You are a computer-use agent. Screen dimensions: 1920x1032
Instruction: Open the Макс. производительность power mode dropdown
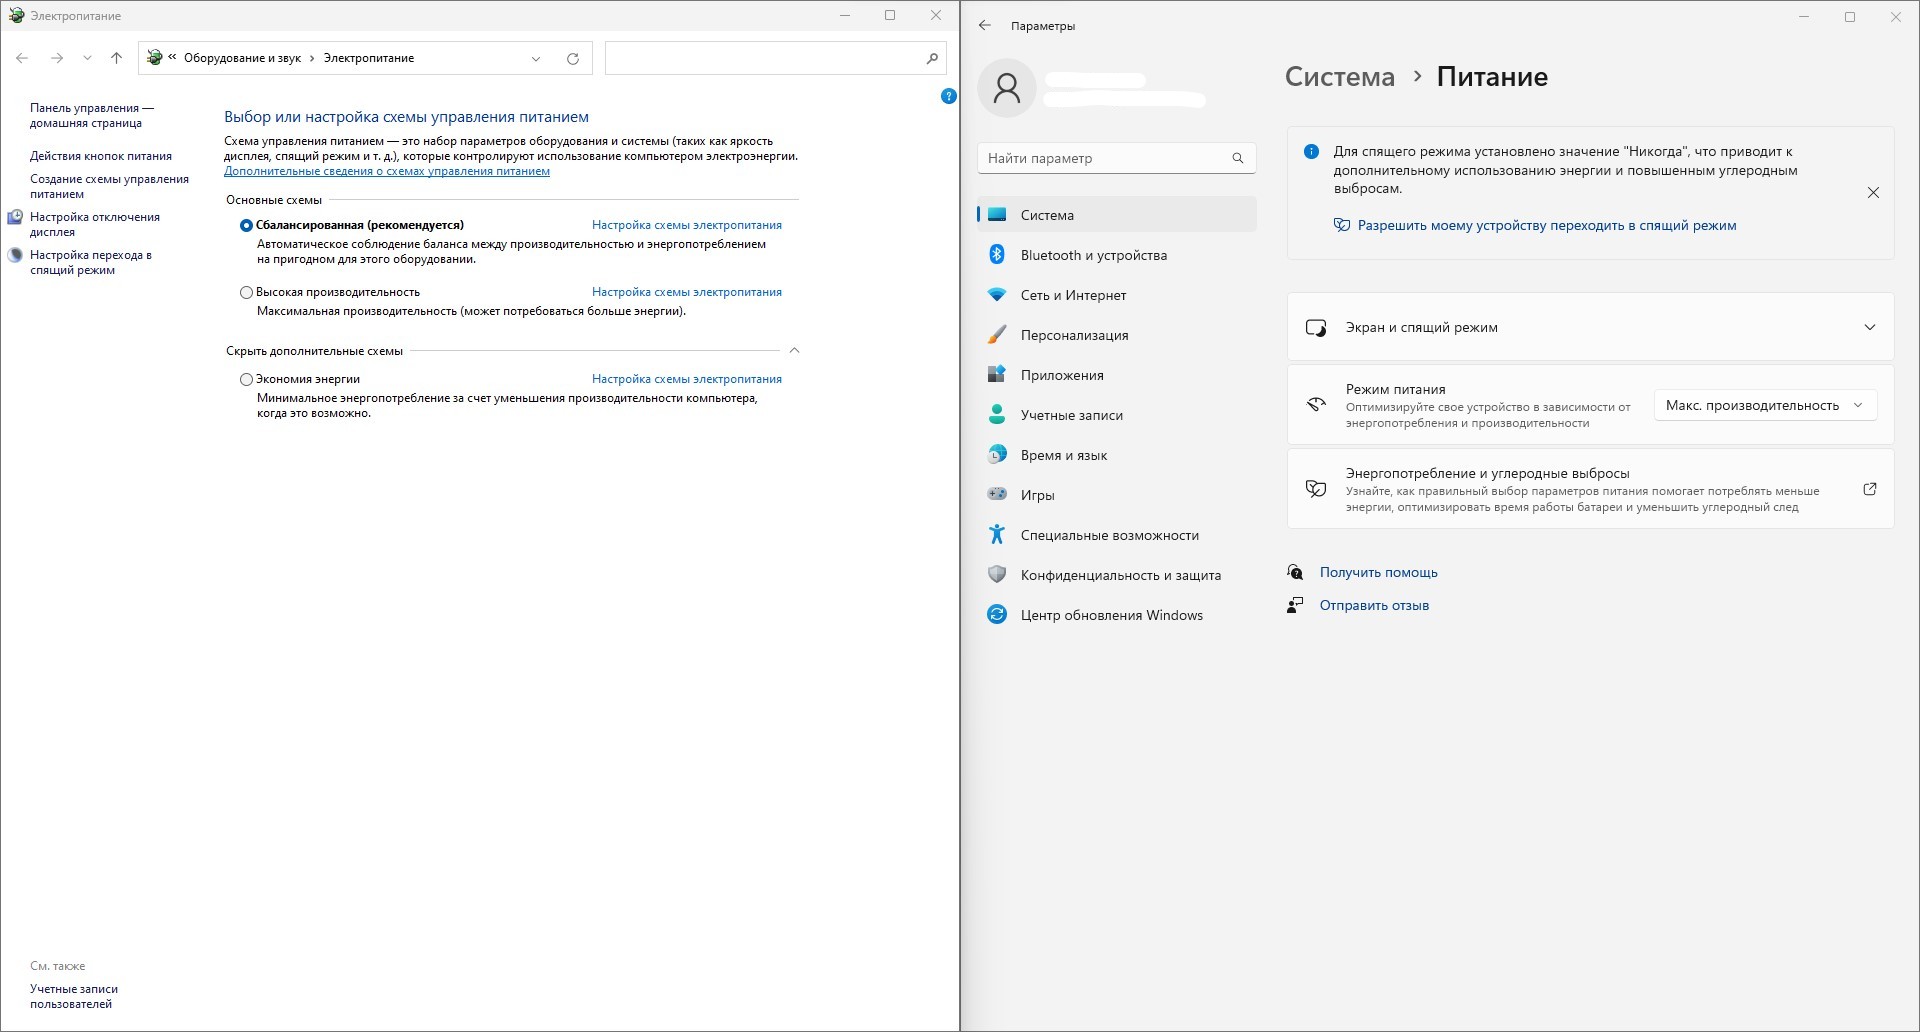[1765, 405]
